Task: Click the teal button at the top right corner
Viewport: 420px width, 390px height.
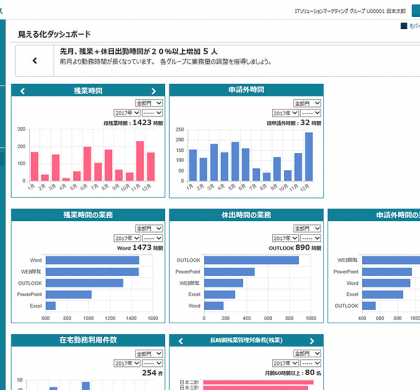Action: (x=416, y=11)
